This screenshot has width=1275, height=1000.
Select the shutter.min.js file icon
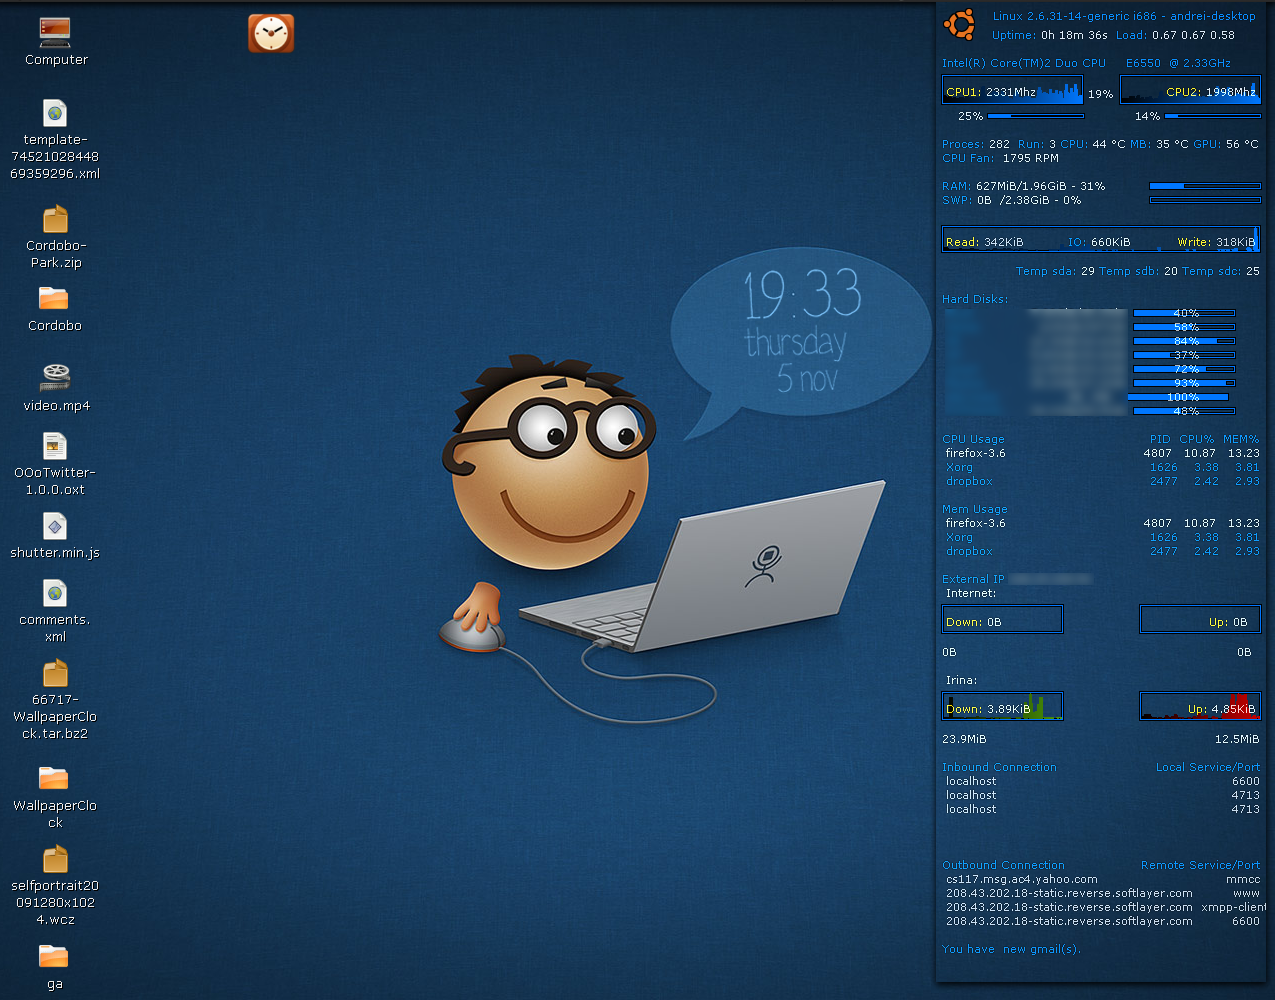click(x=55, y=526)
